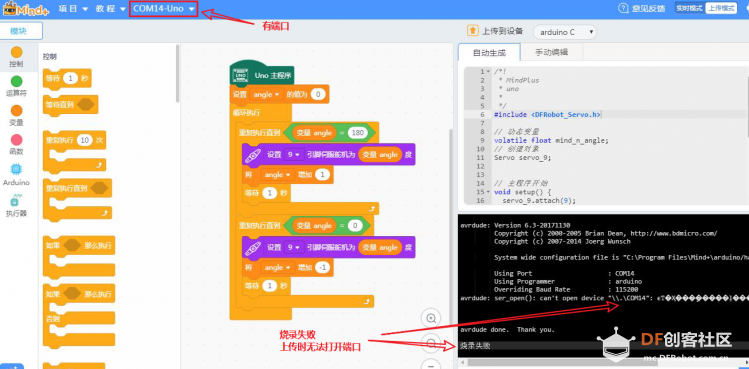Click loop arrow on 重复执行 10 次 palette block
This screenshot has height=369, width=749.
(99, 165)
